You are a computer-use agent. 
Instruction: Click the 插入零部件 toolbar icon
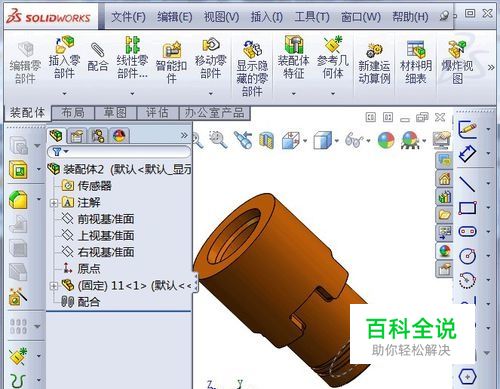click(x=64, y=45)
